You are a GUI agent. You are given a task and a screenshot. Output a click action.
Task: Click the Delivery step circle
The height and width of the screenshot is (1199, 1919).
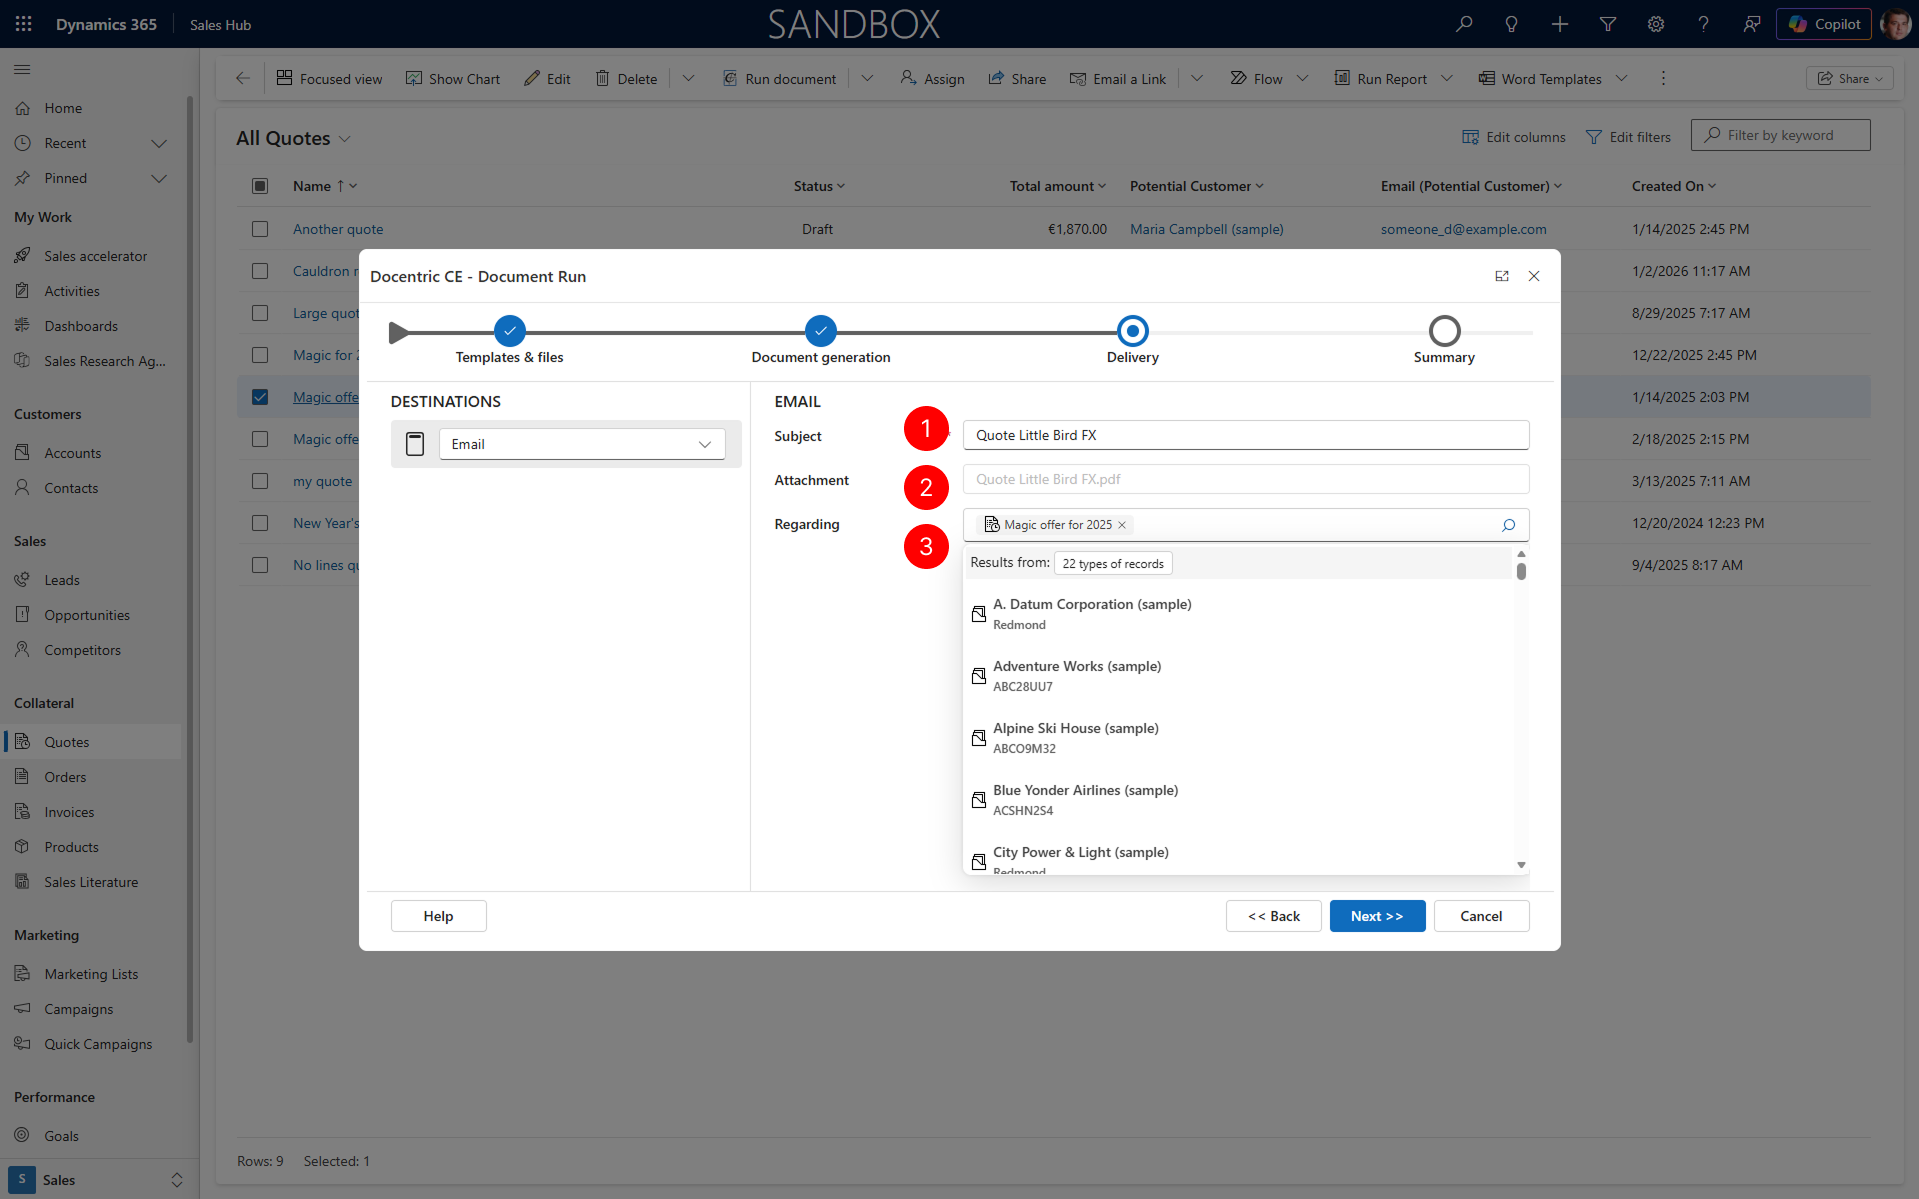pyautogui.click(x=1133, y=331)
